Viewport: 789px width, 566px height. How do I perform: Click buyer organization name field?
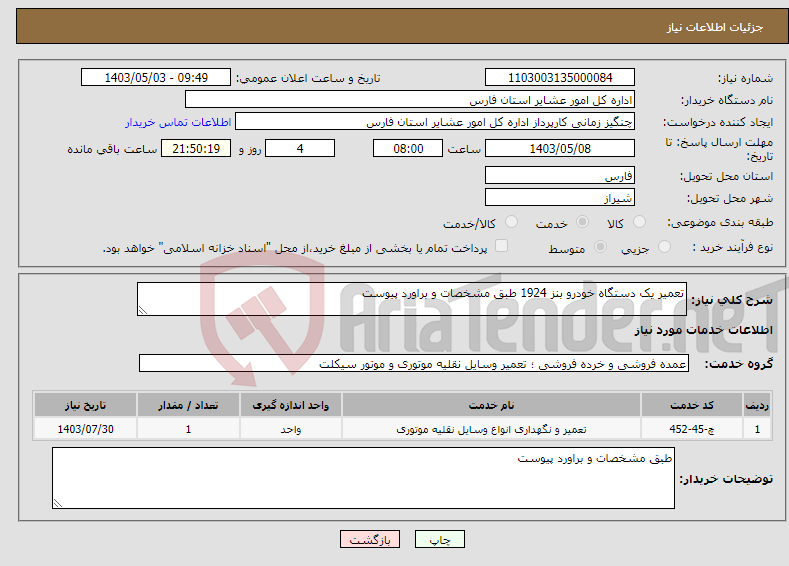coord(410,100)
